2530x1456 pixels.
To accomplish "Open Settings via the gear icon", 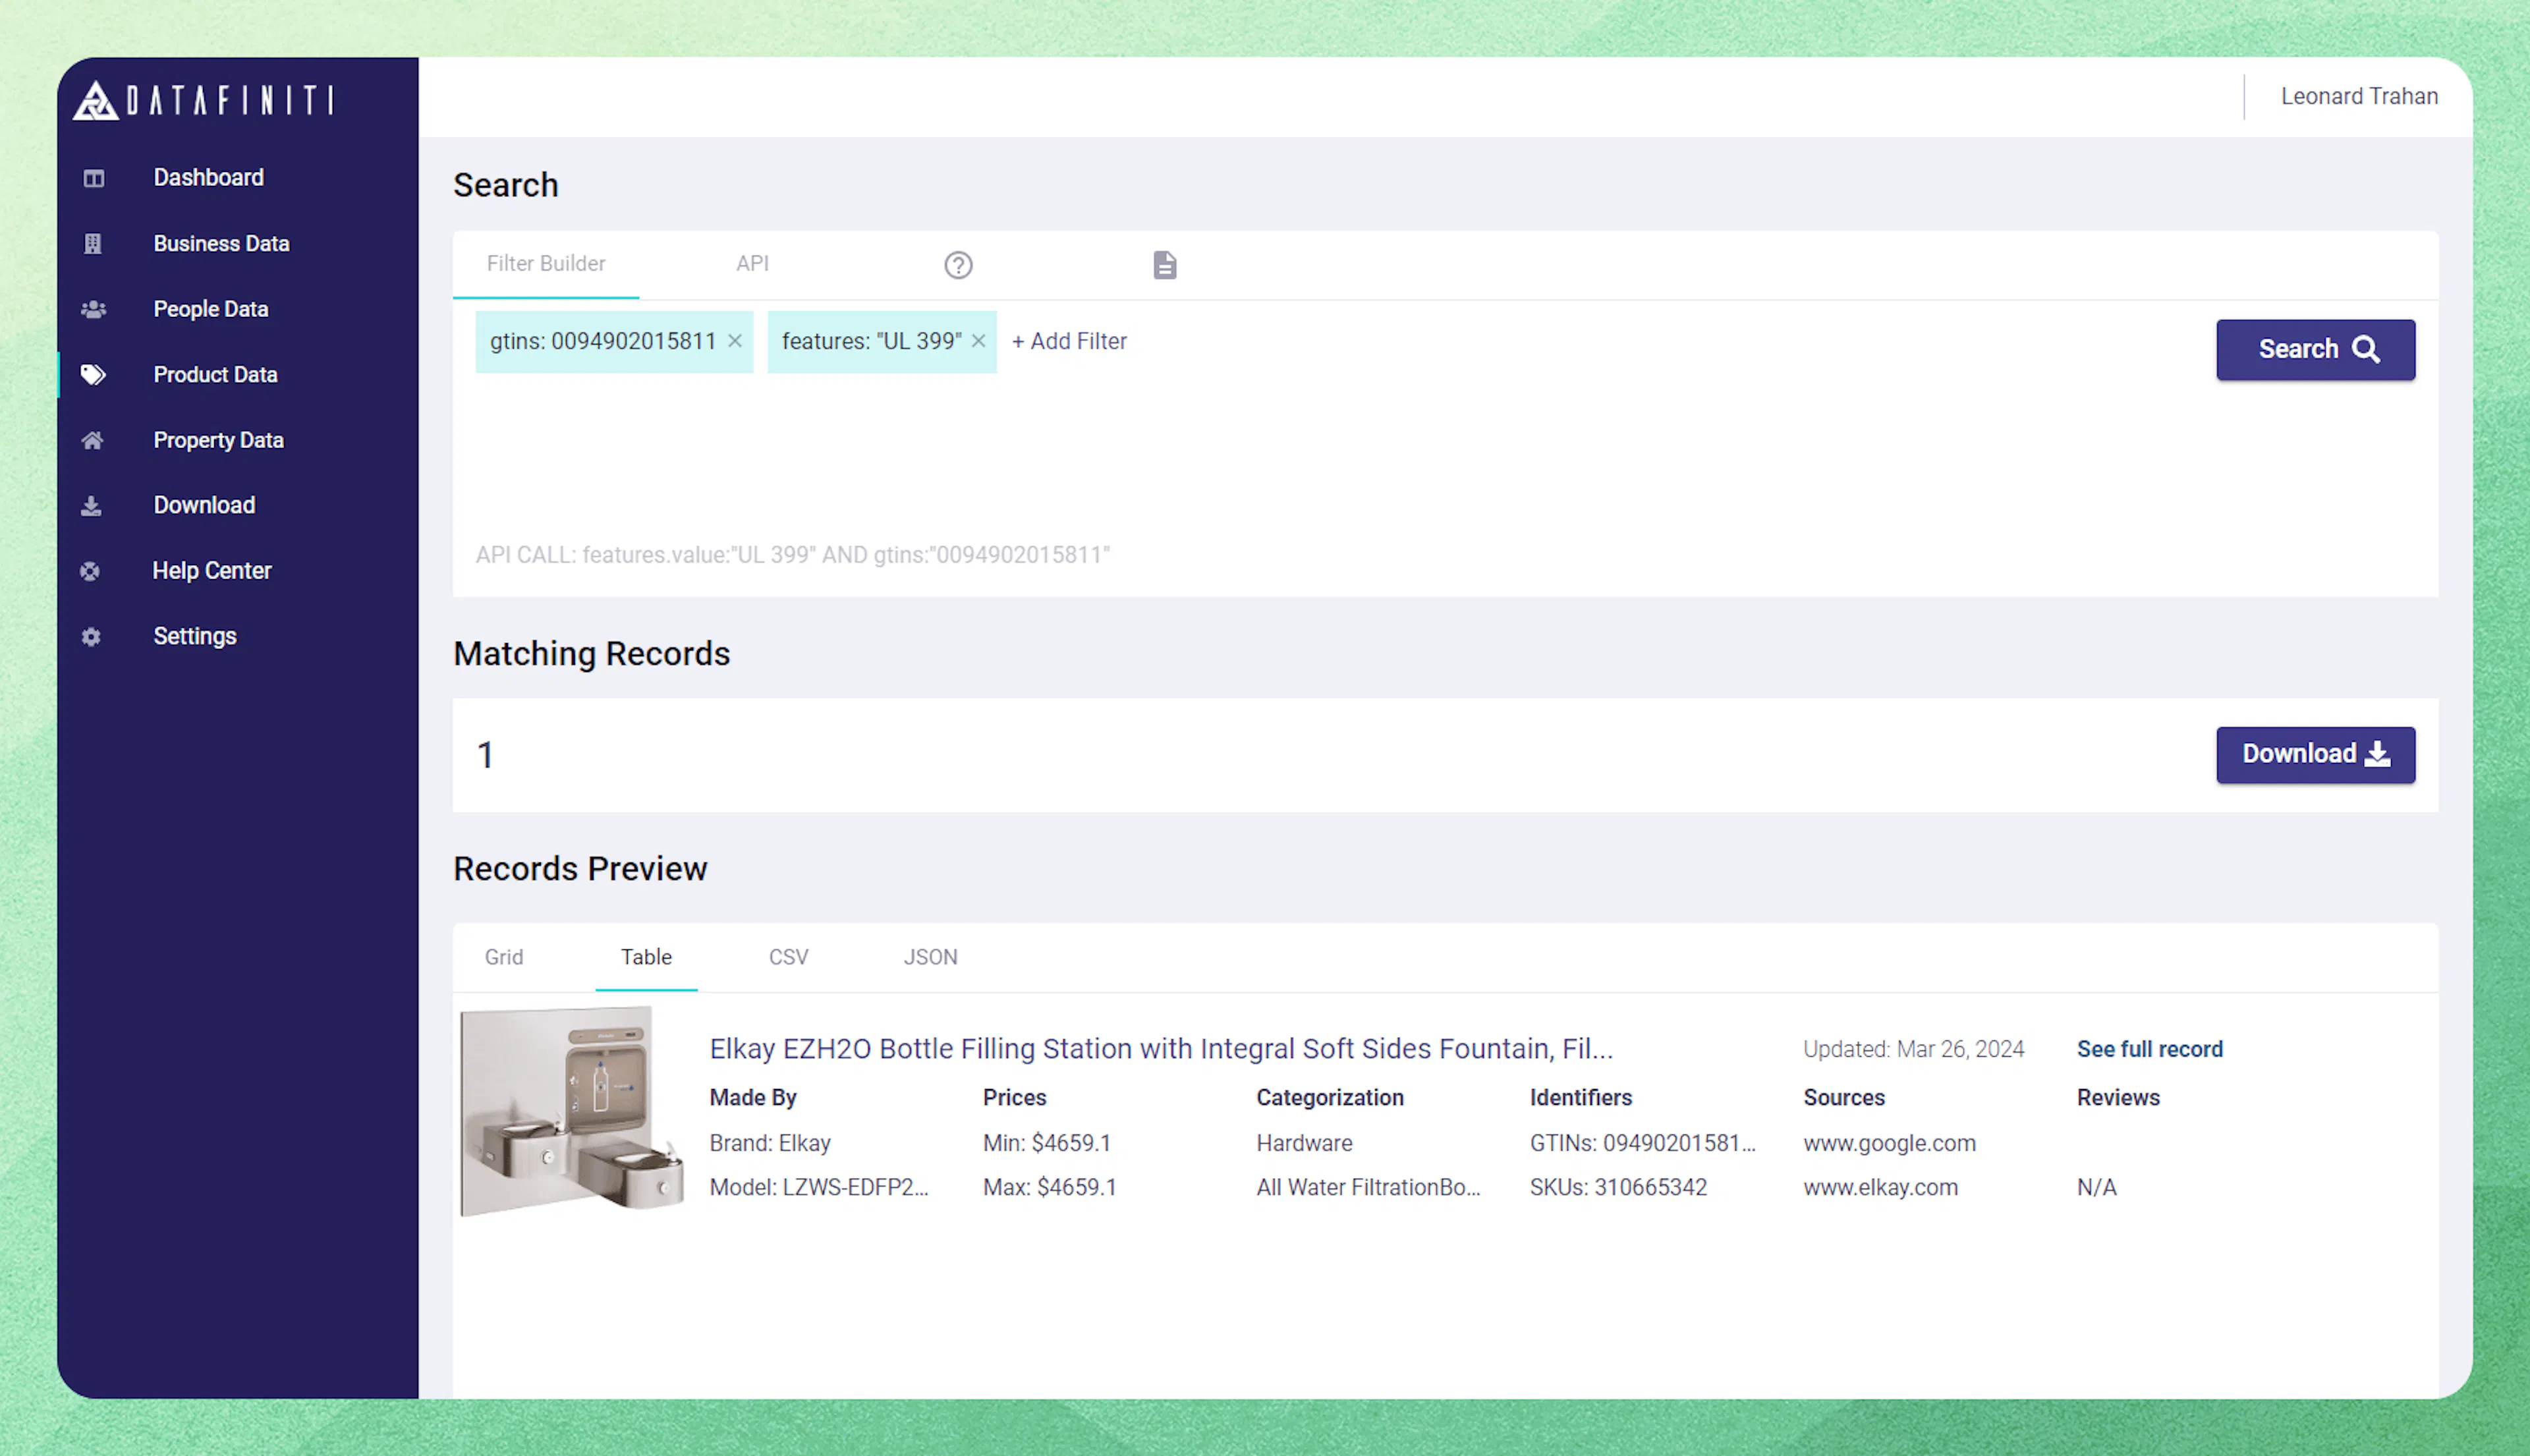I will point(91,636).
